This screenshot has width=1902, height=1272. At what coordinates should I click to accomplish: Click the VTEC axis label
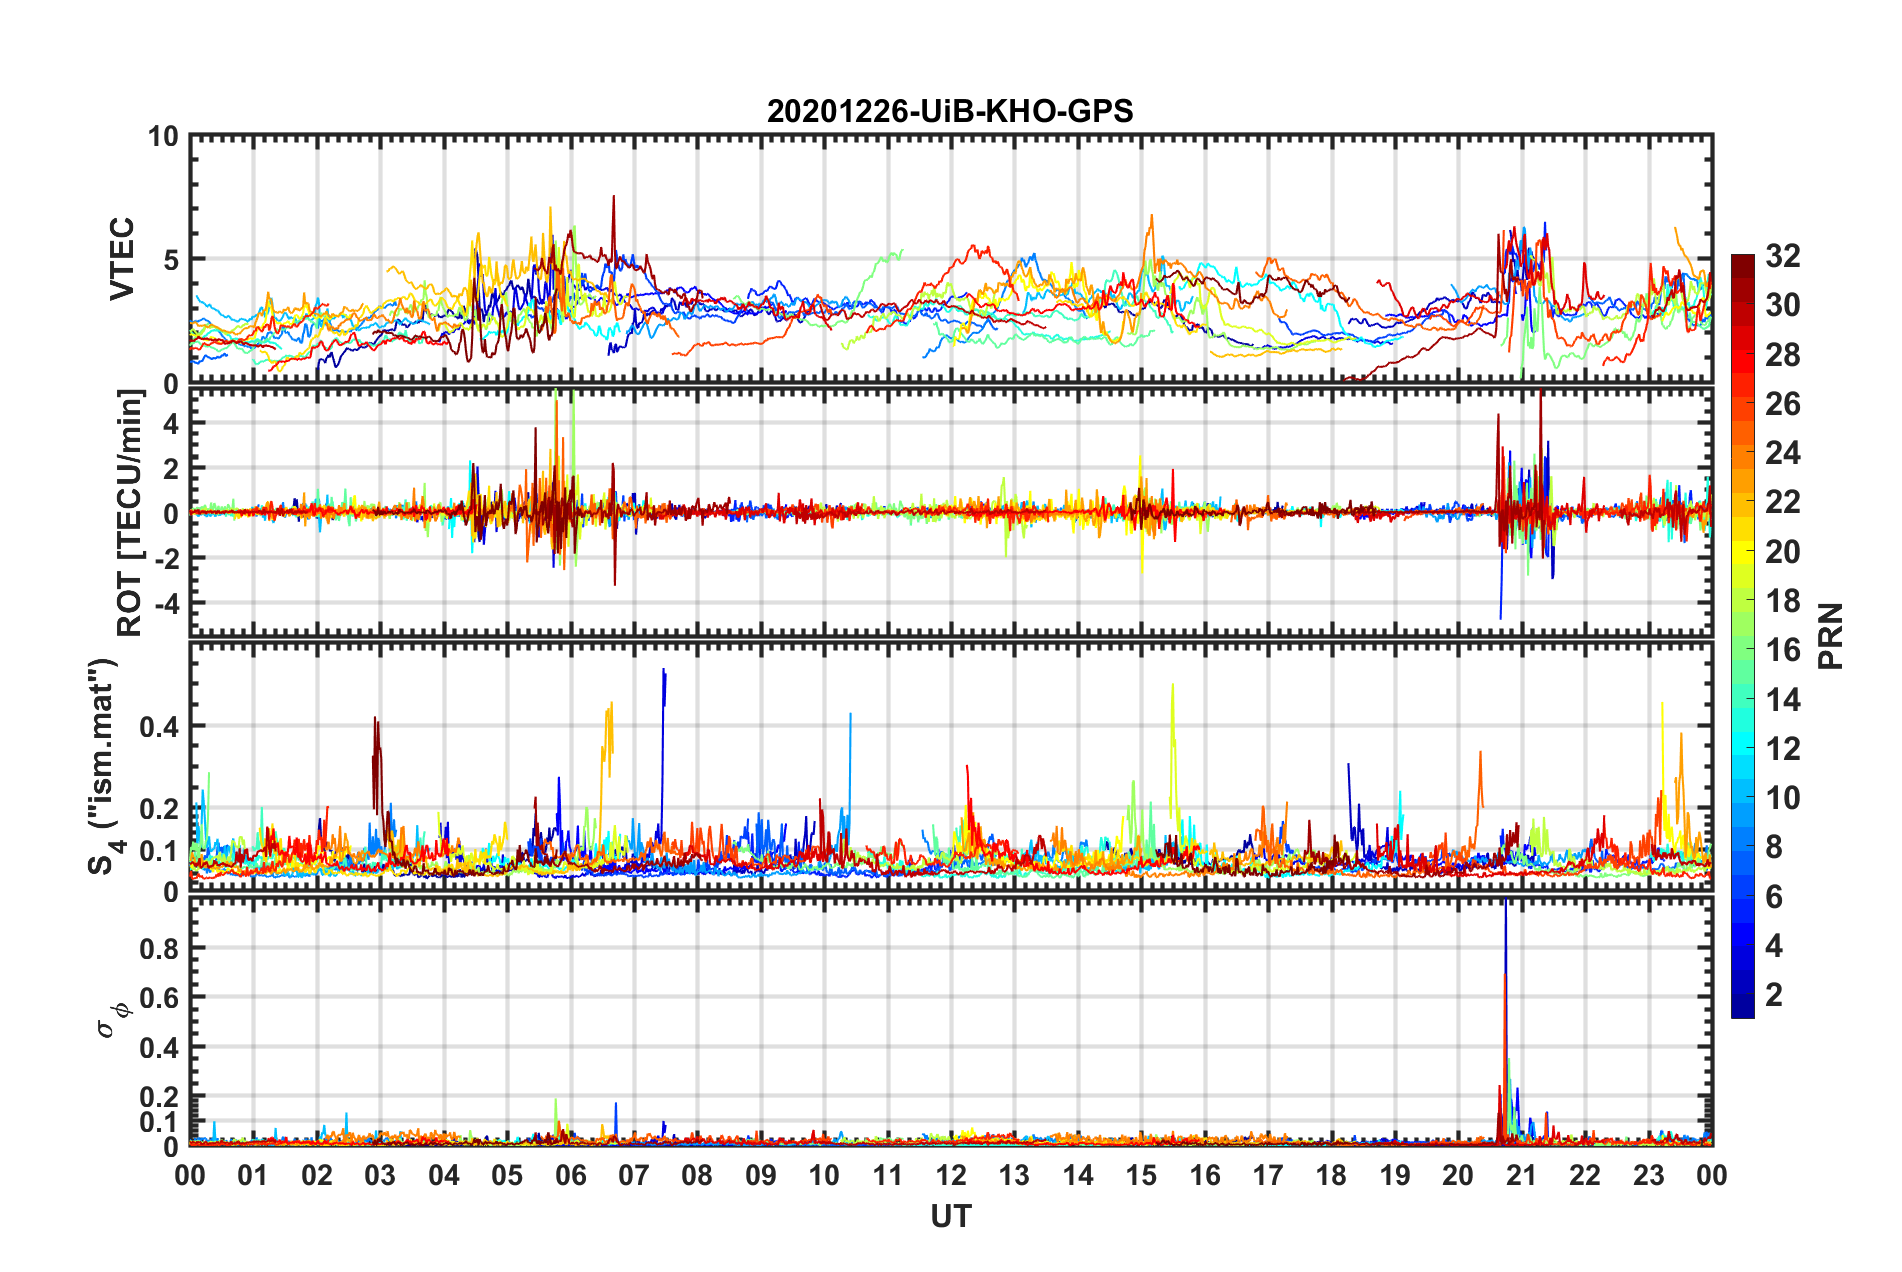(x=122, y=260)
